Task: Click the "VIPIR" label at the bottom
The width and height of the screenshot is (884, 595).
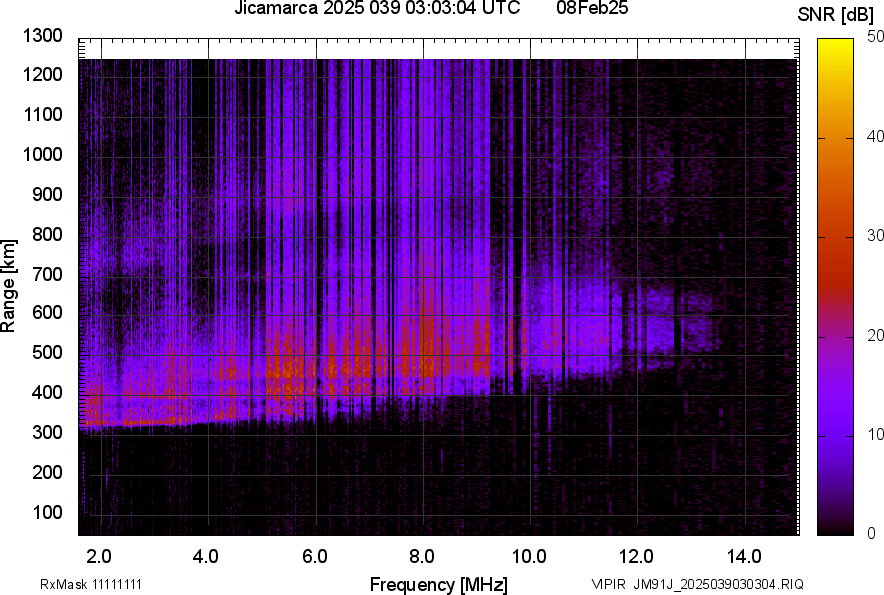Action: pos(609,584)
